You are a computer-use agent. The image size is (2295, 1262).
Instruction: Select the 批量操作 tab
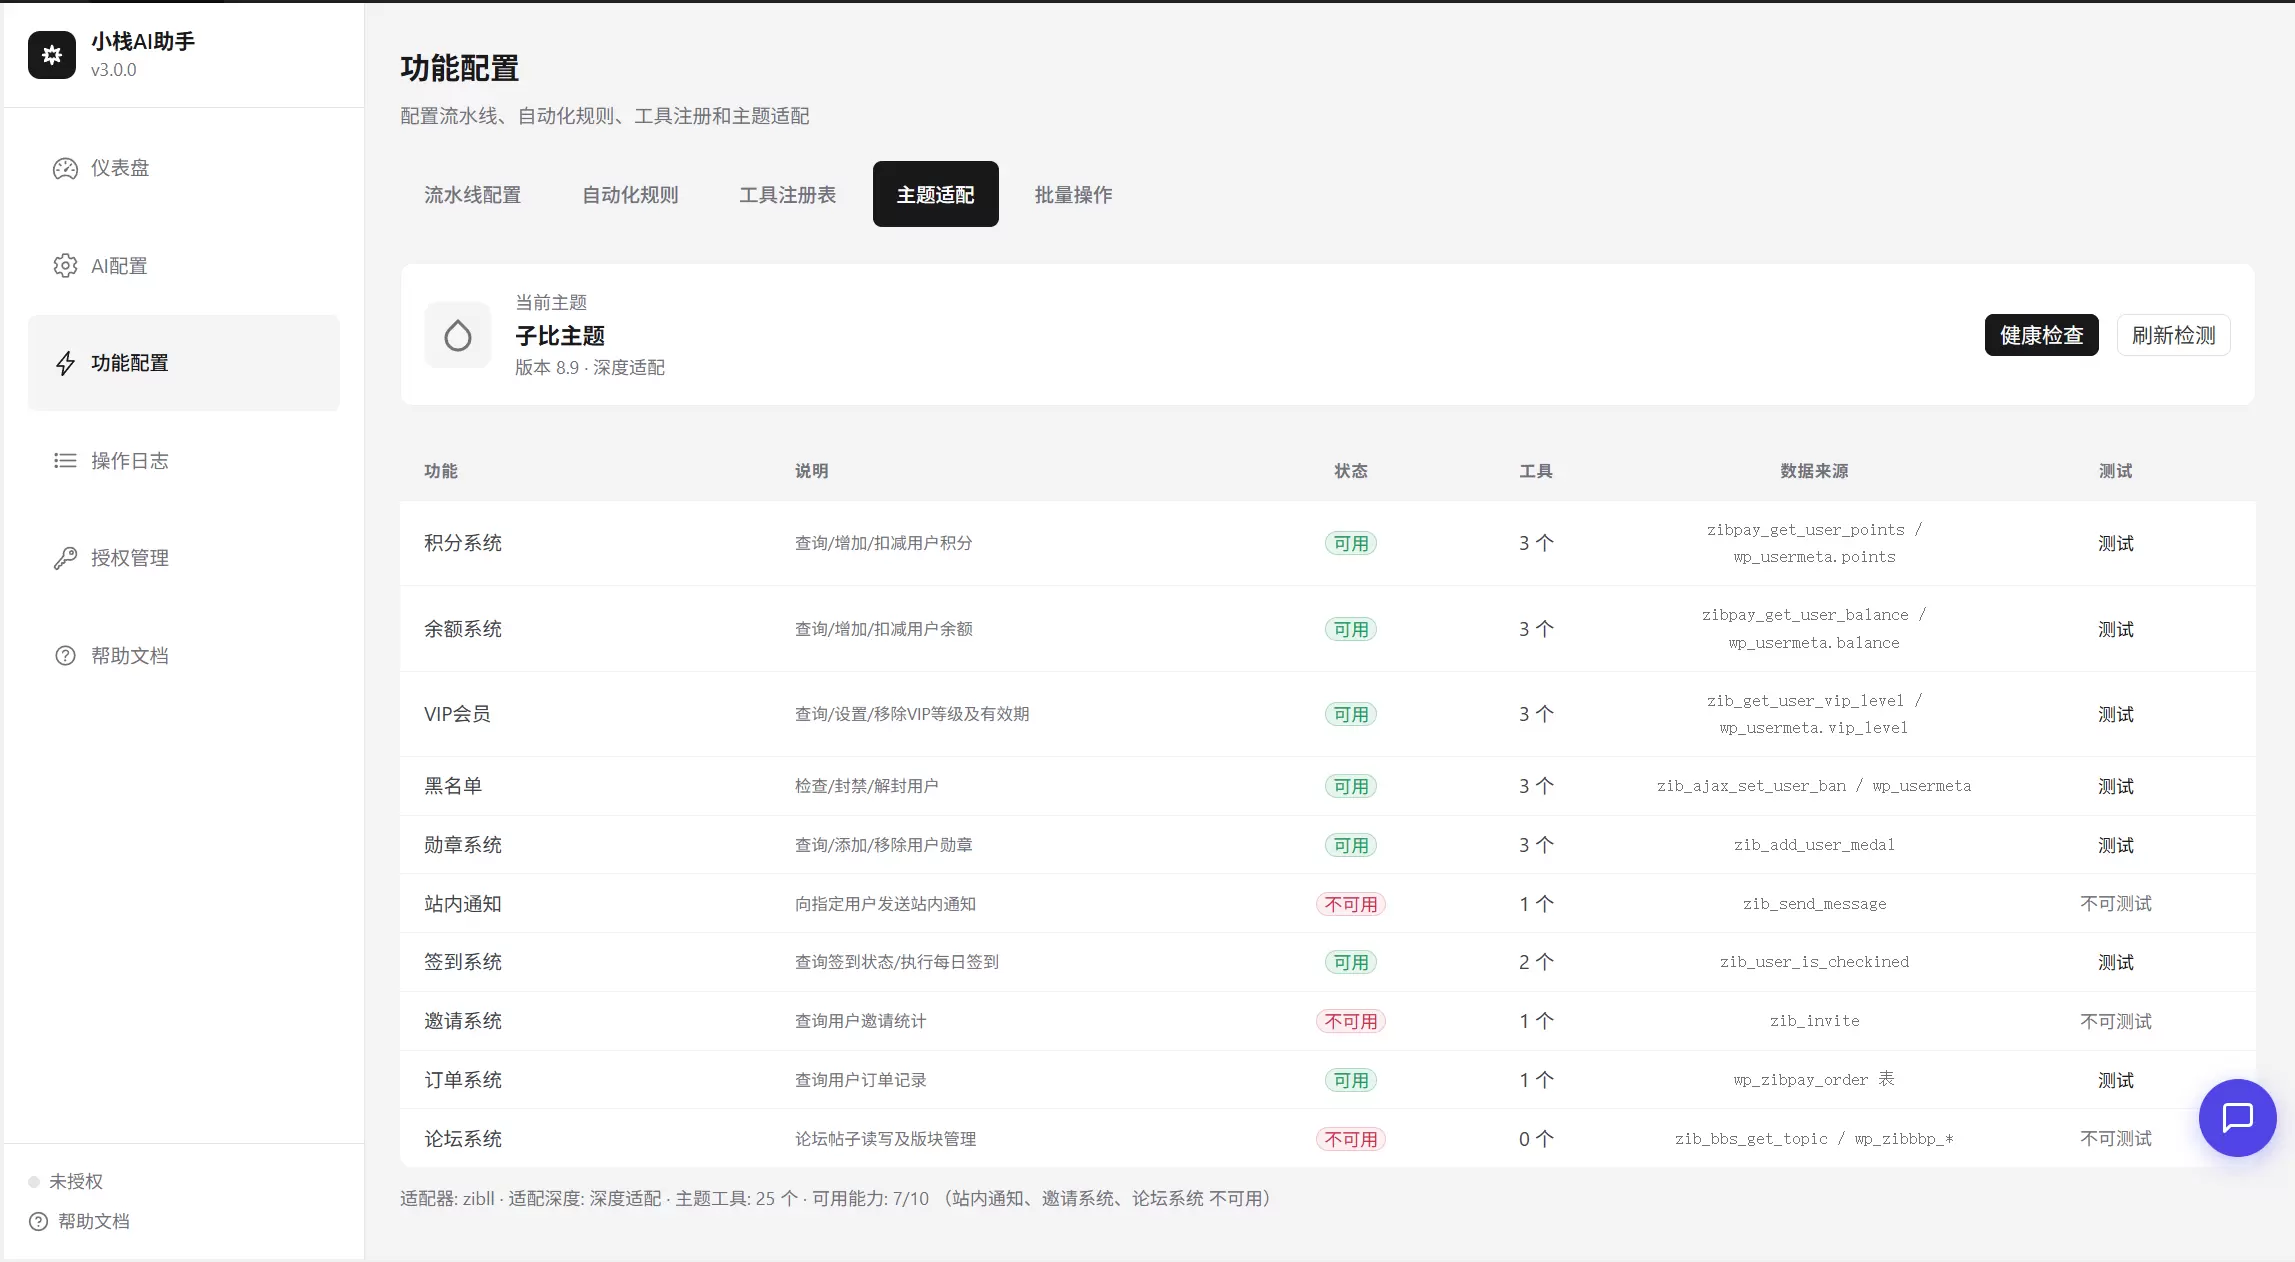(x=1073, y=194)
